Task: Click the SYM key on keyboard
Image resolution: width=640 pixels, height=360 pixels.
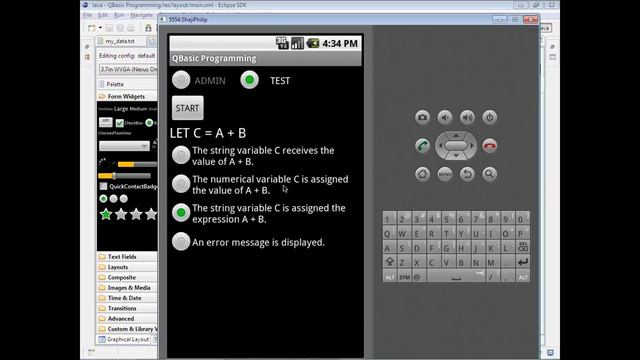Action: (x=404, y=277)
